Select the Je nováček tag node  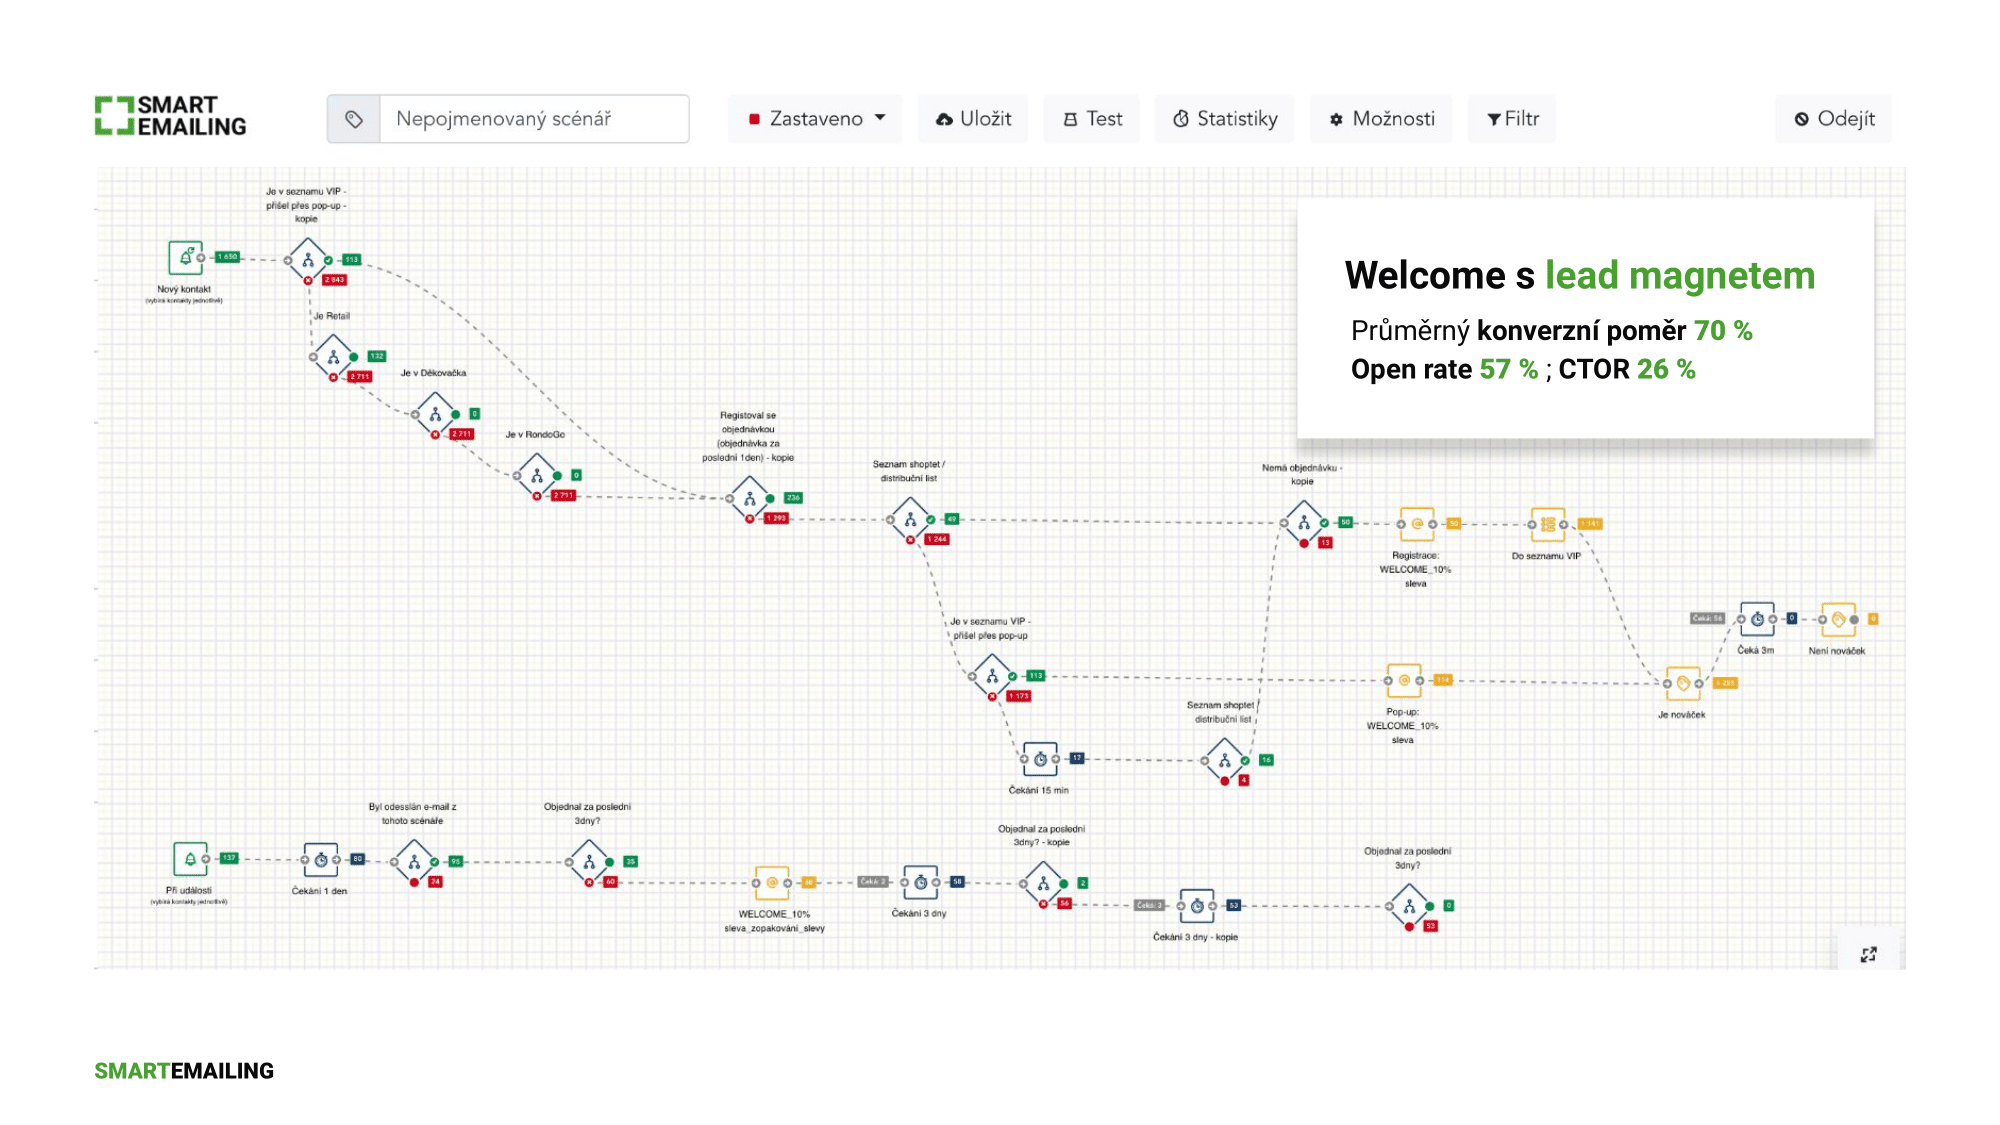tap(1683, 683)
